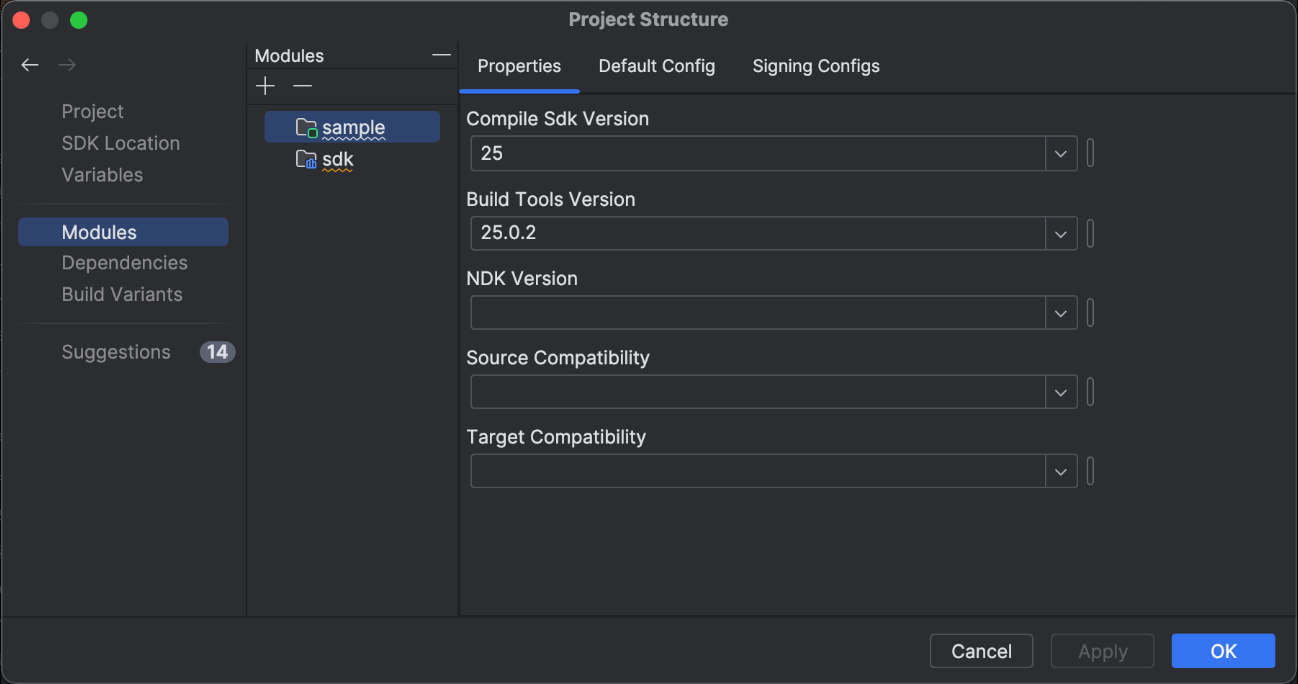
Task: Select the sample module folder icon
Action: [x=306, y=128]
